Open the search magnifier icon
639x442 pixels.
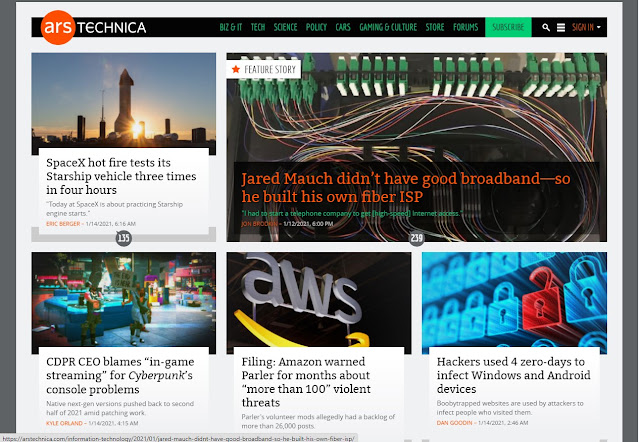click(546, 27)
